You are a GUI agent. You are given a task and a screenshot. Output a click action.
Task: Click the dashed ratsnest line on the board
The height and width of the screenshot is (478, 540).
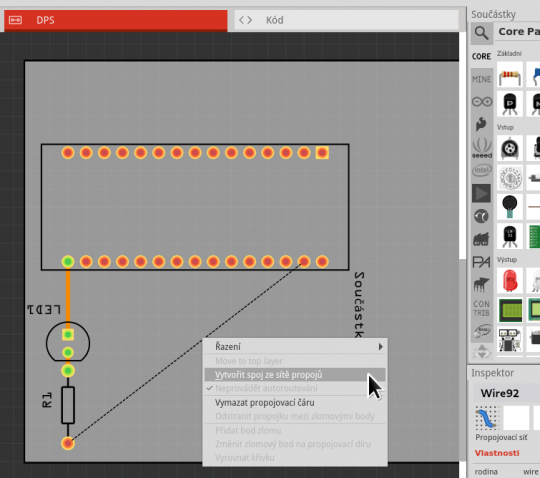tap(186, 354)
